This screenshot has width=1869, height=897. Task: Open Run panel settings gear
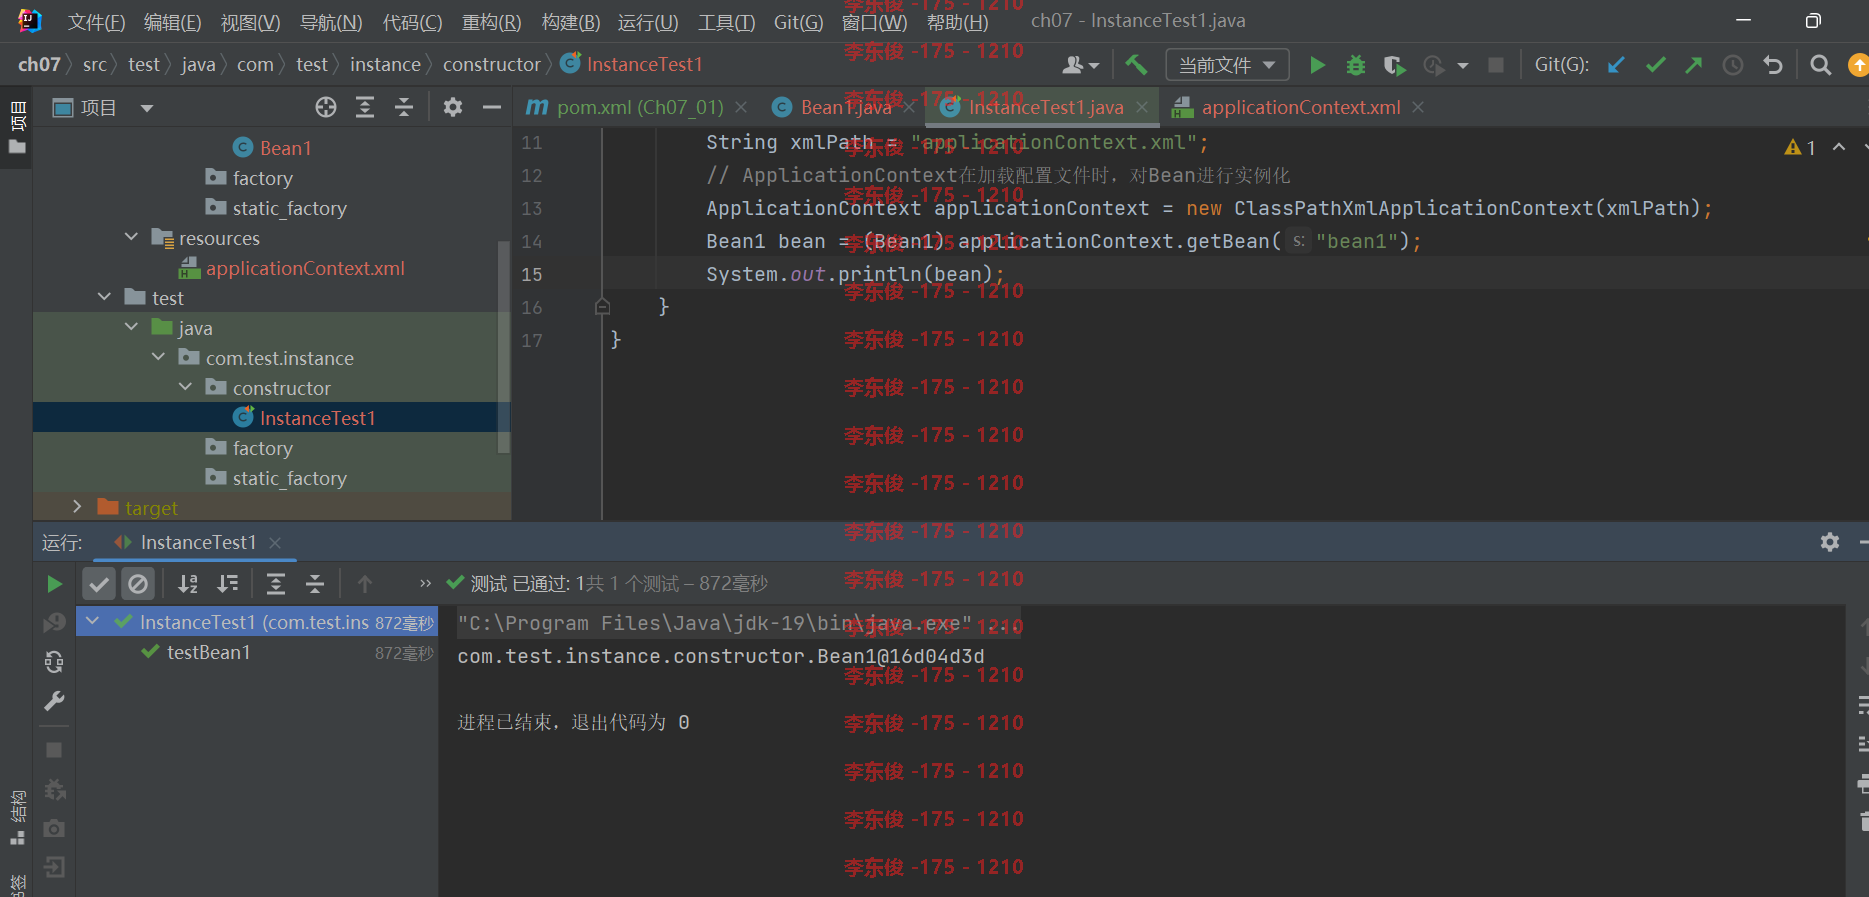(1830, 542)
